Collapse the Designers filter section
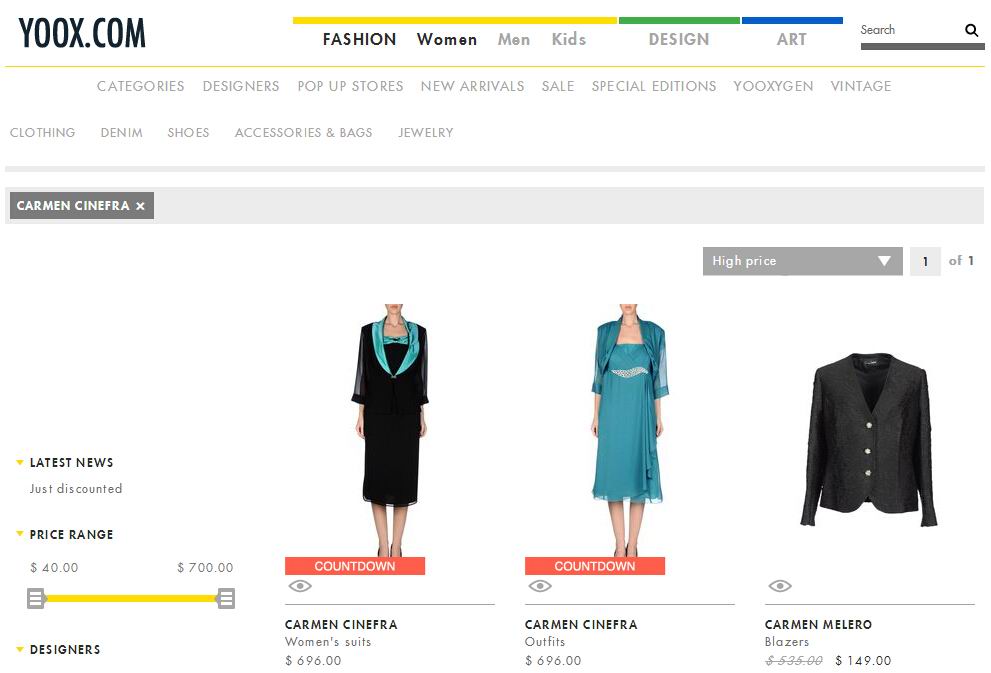The width and height of the screenshot is (991, 673). tap(20, 649)
